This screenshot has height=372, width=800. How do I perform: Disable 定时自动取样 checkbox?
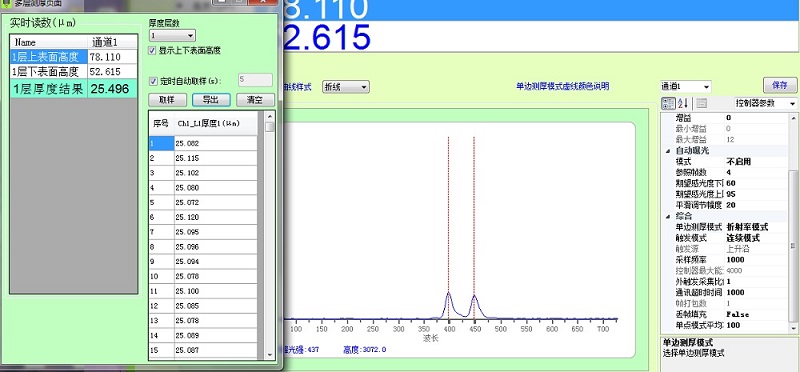(152, 81)
